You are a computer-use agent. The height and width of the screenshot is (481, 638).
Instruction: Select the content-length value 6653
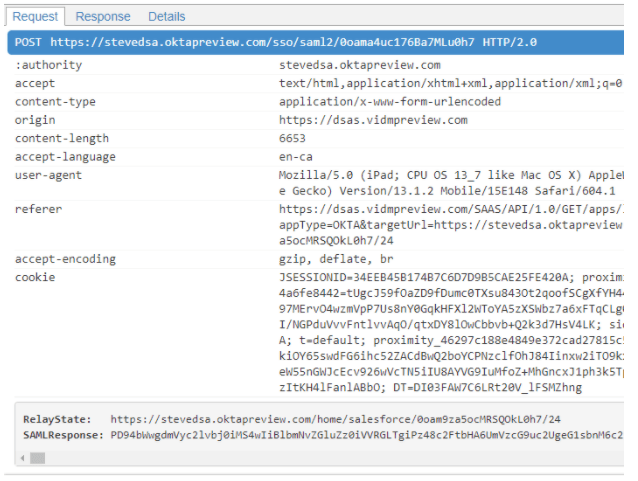click(x=293, y=139)
